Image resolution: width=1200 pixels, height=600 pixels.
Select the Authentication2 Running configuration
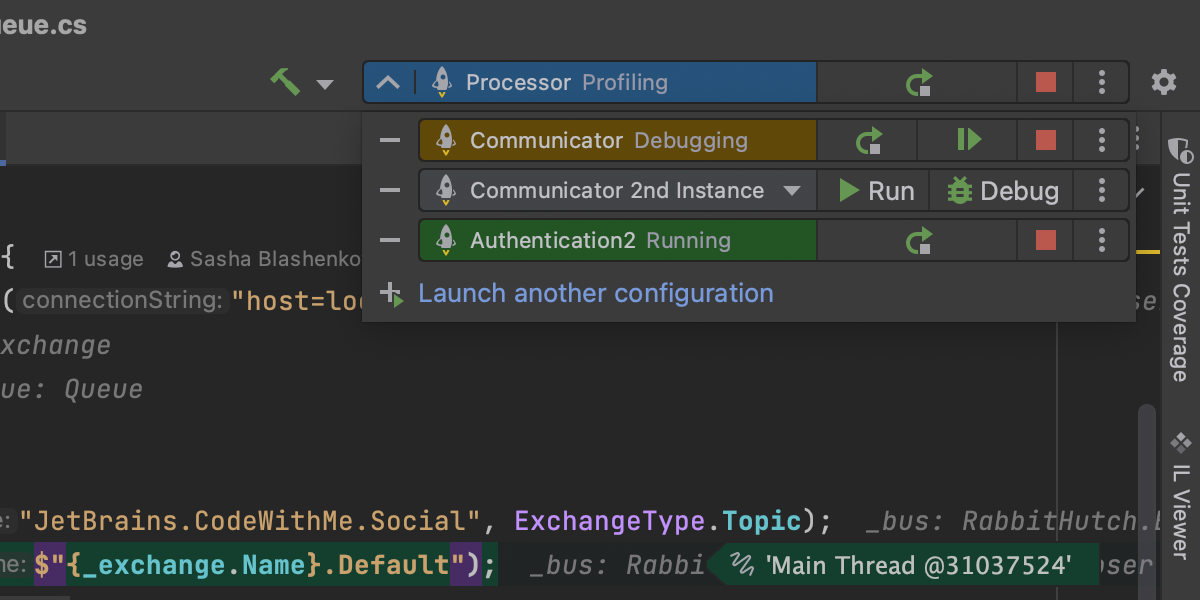pos(617,240)
